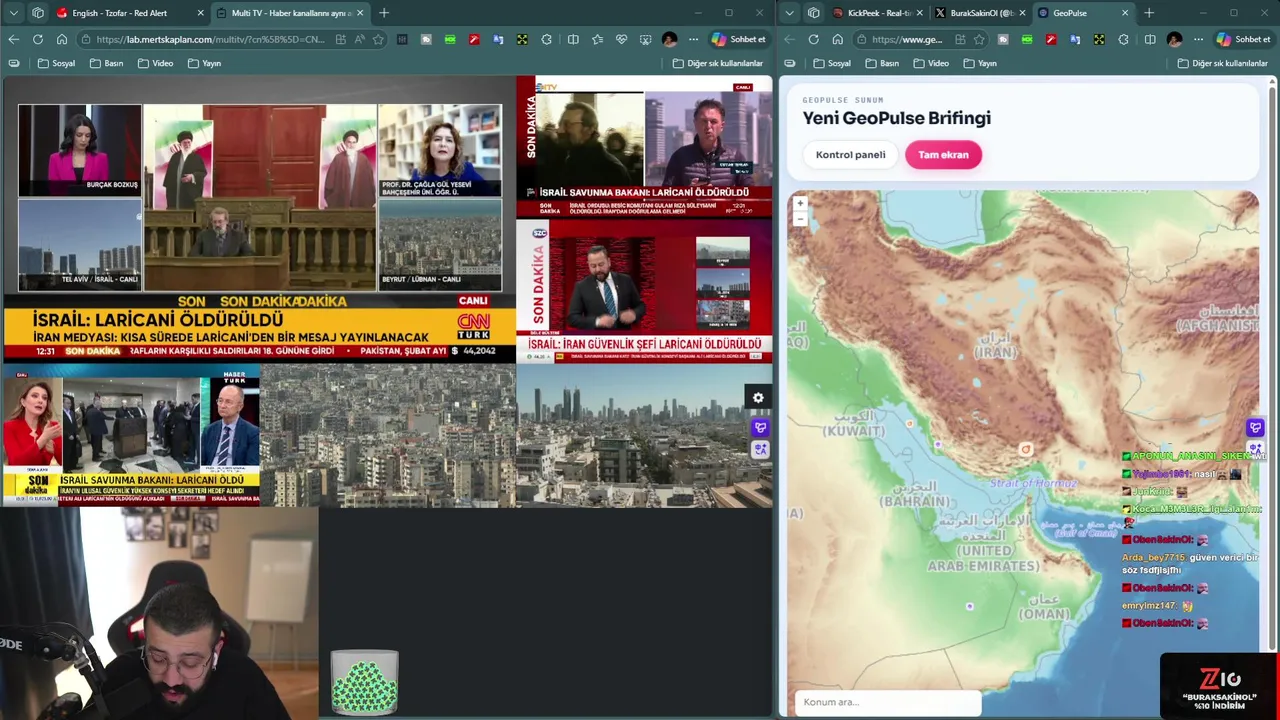The image size is (1280, 720).
Task: Click right window address bar URL
Action: pos(907,39)
